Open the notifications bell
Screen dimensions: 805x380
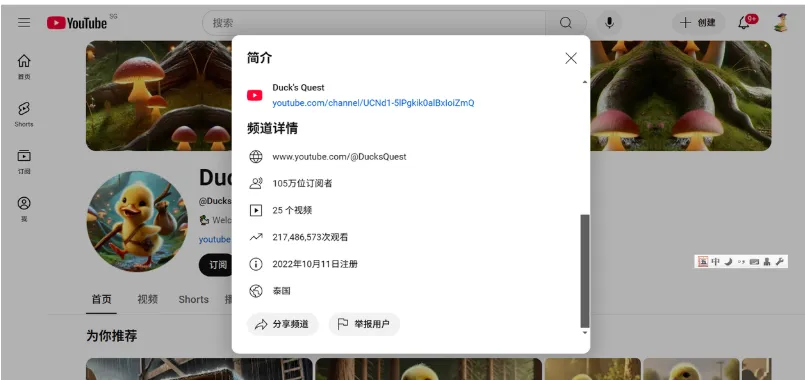pos(743,23)
